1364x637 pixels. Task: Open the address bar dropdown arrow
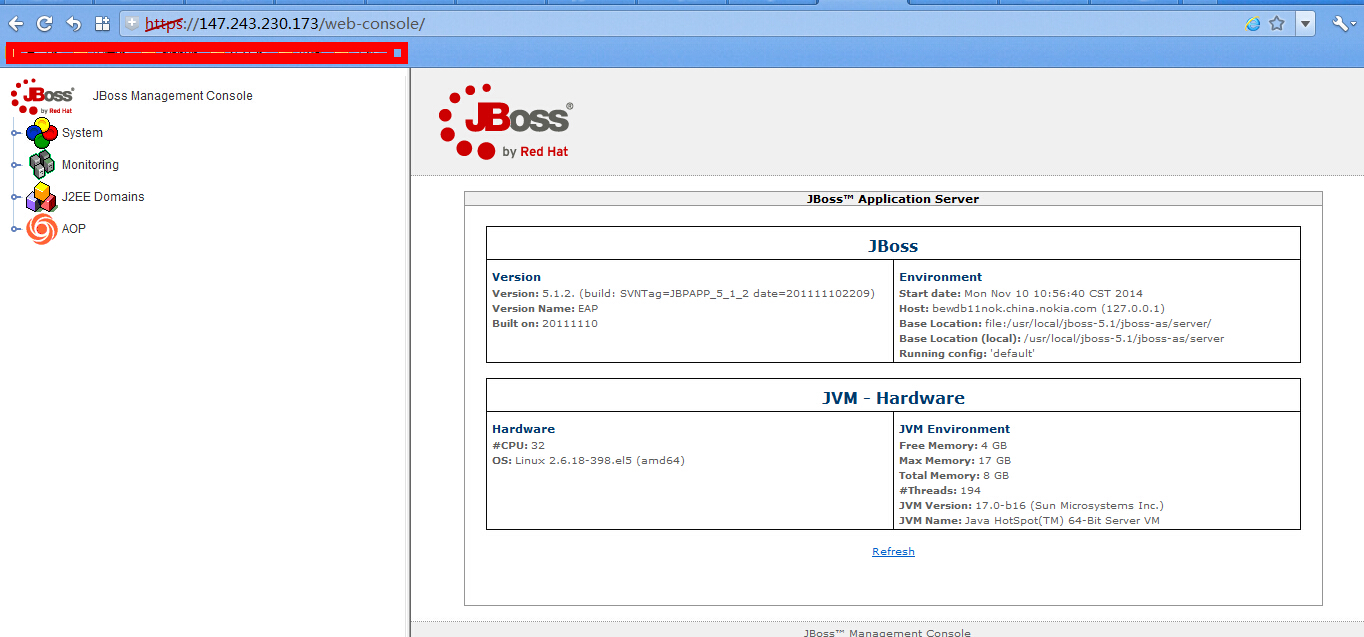[1306, 23]
